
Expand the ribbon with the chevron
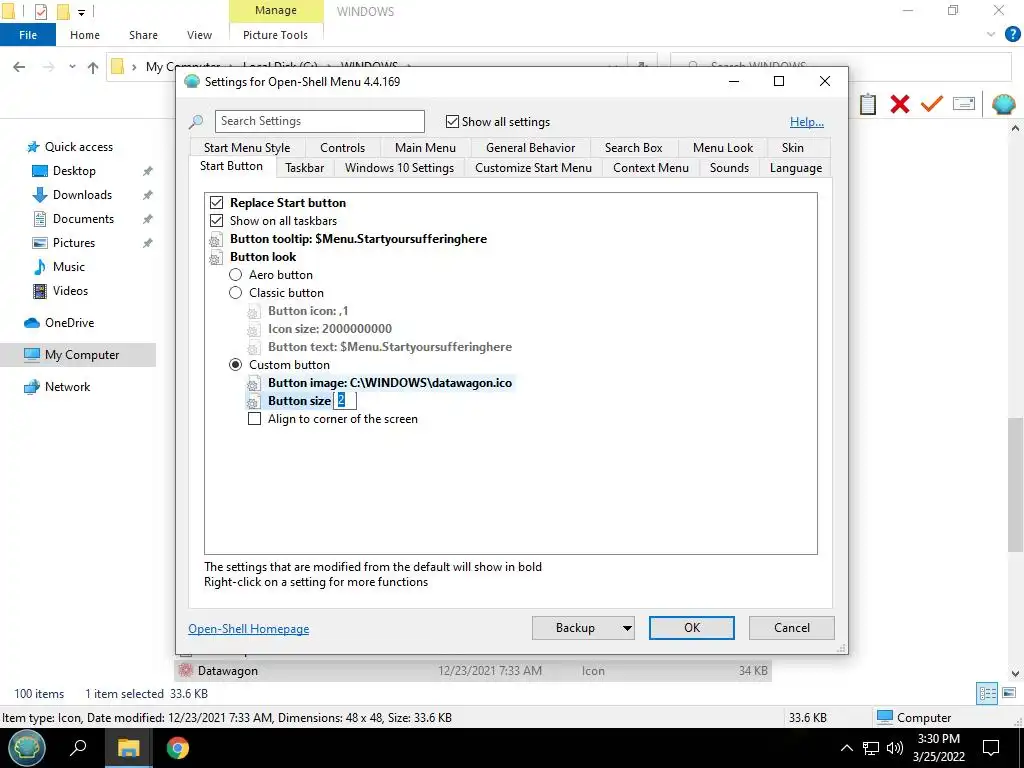tap(991, 35)
